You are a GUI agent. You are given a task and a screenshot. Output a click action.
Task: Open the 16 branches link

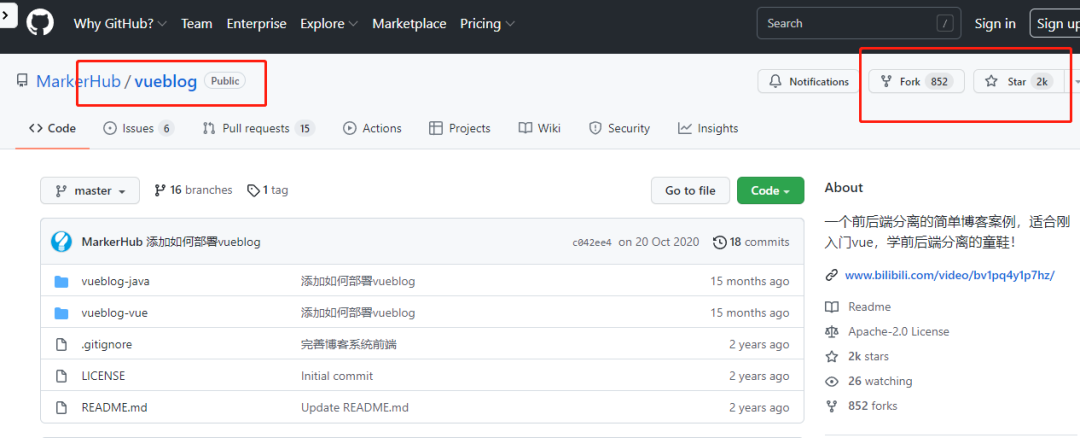point(194,190)
